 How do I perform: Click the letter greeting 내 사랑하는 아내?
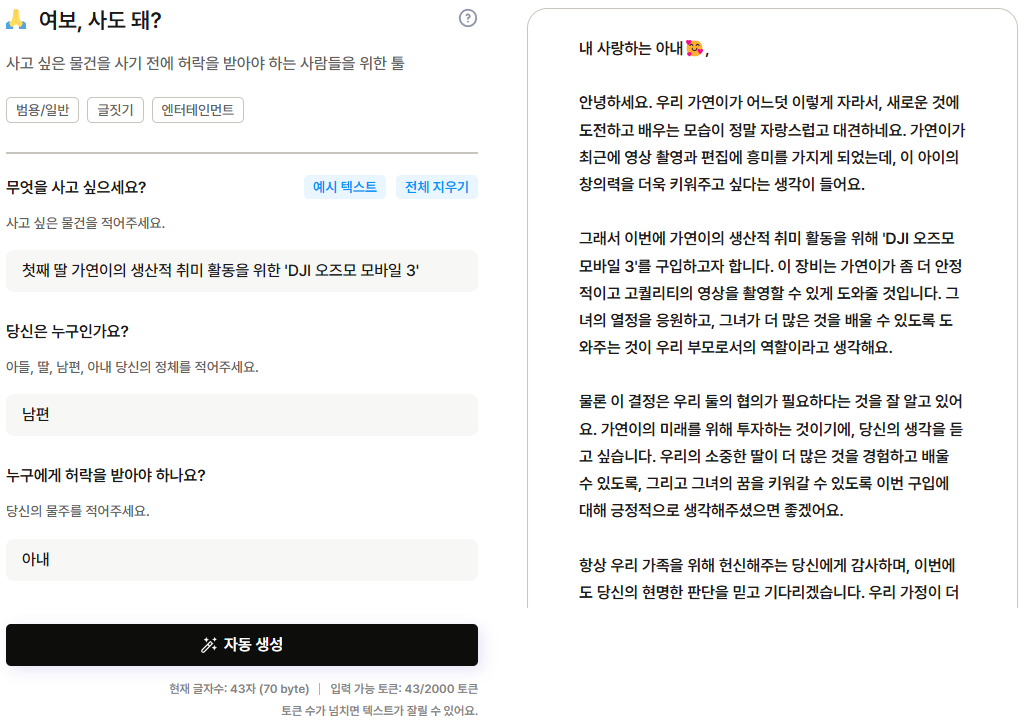630,48
